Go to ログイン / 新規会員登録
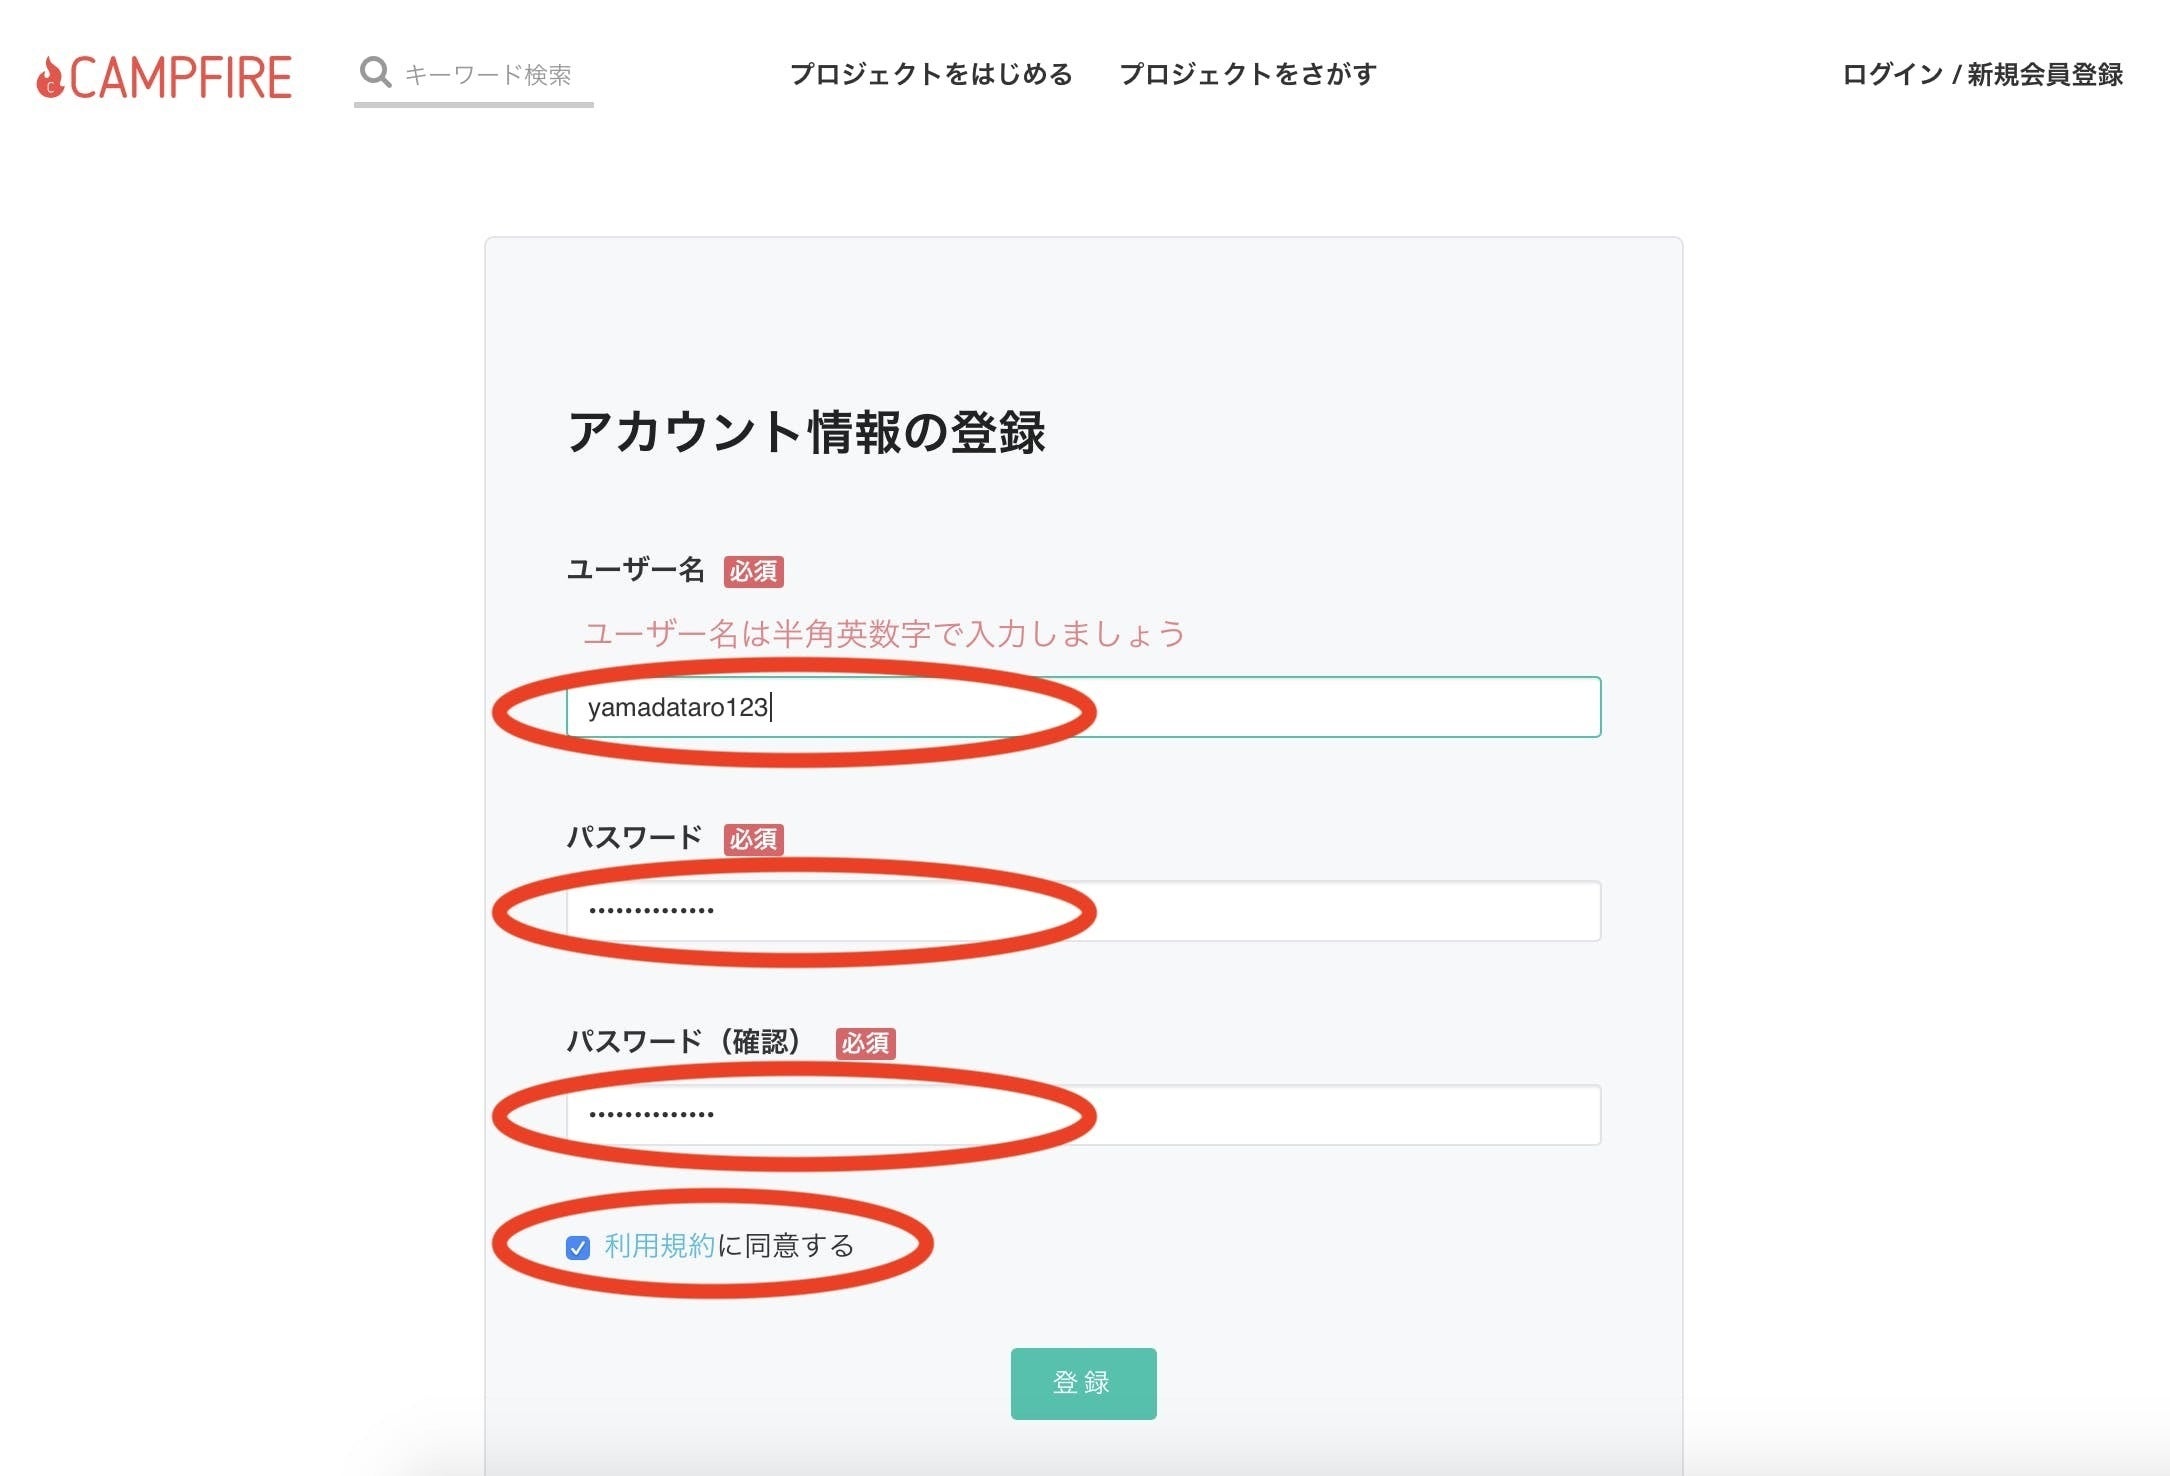Viewport: 2170px width, 1476px height. pos(1982,74)
